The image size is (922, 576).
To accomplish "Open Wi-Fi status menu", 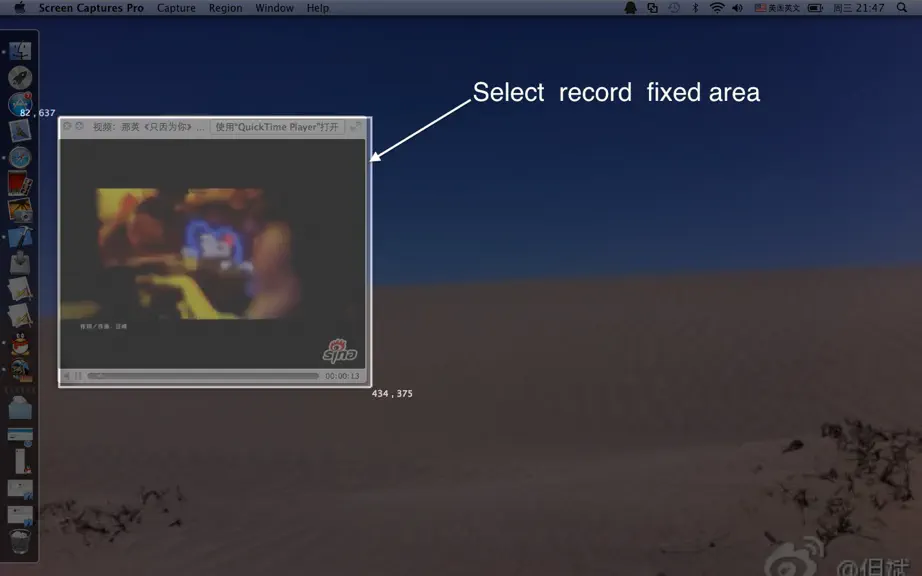I will 717,8.
